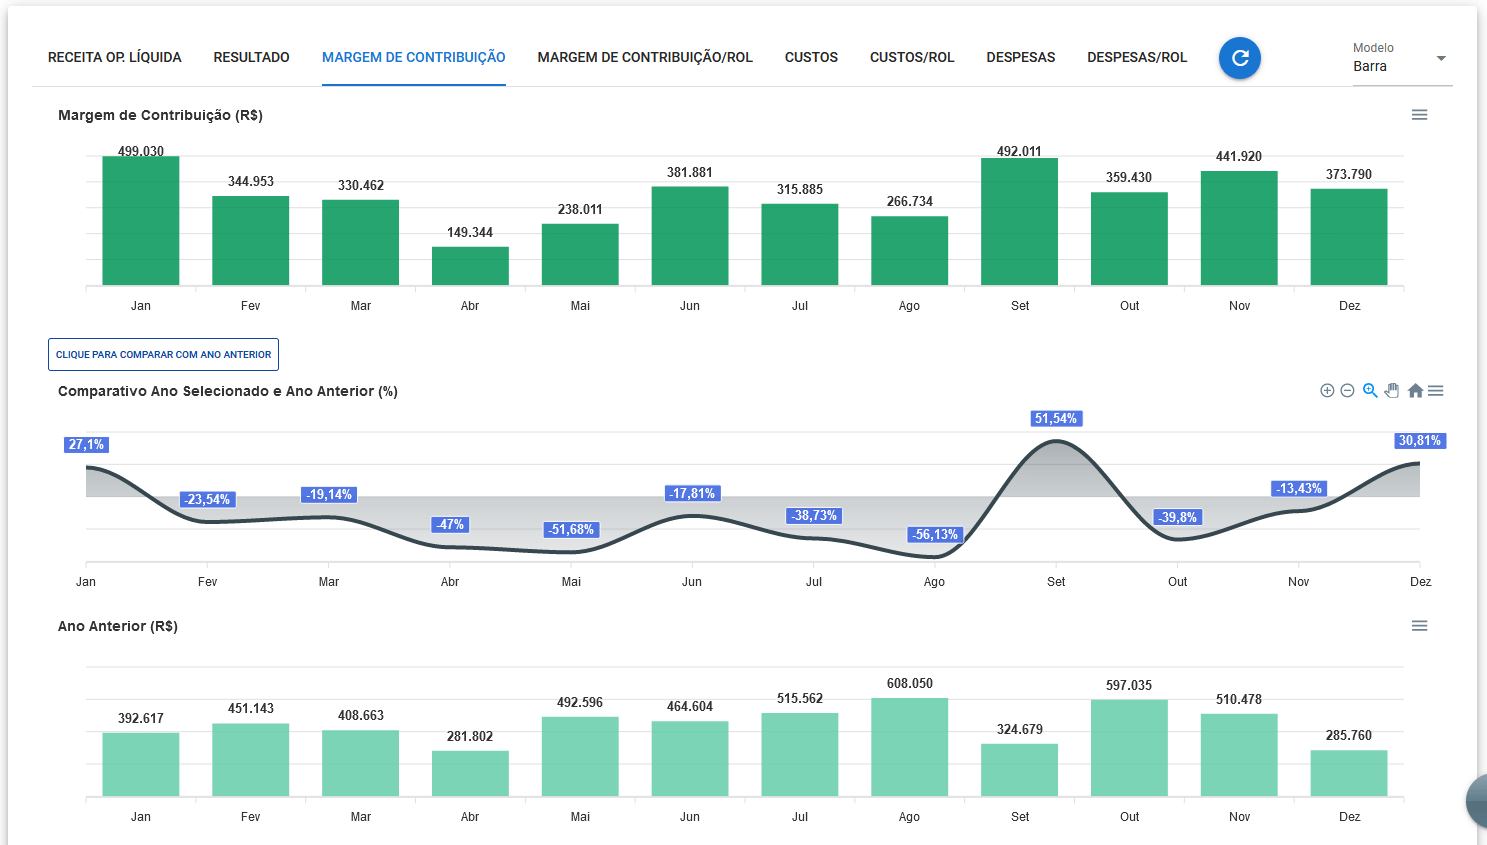This screenshot has height=845, width=1487.
Task: Click the compare with previous year button
Action: click(163, 355)
